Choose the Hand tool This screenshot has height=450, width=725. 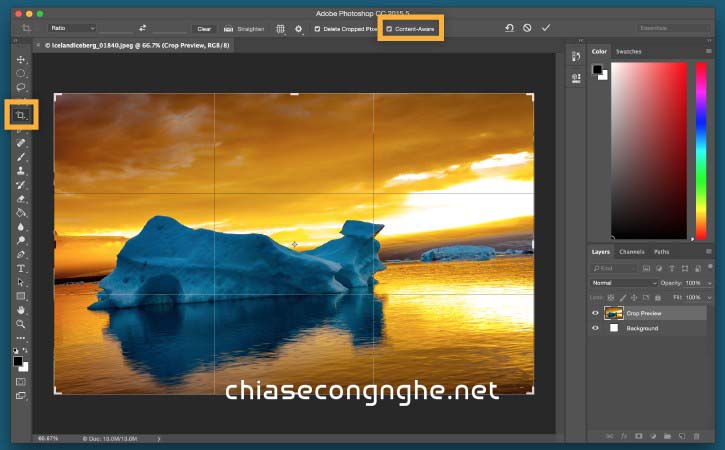point(21,310)
